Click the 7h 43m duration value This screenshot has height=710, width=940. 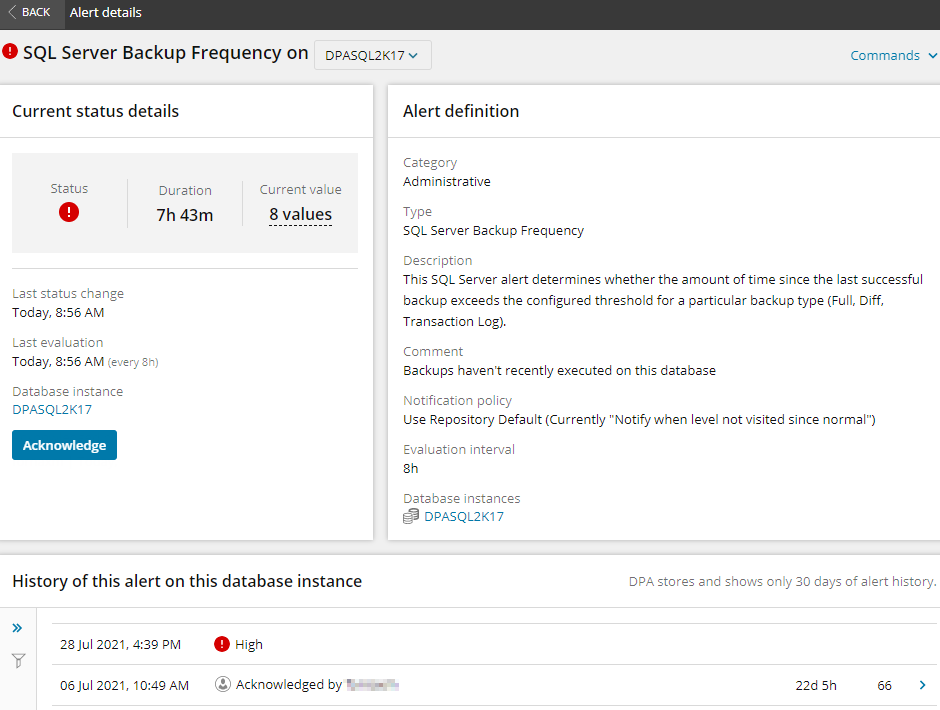(x=185, y=215)
